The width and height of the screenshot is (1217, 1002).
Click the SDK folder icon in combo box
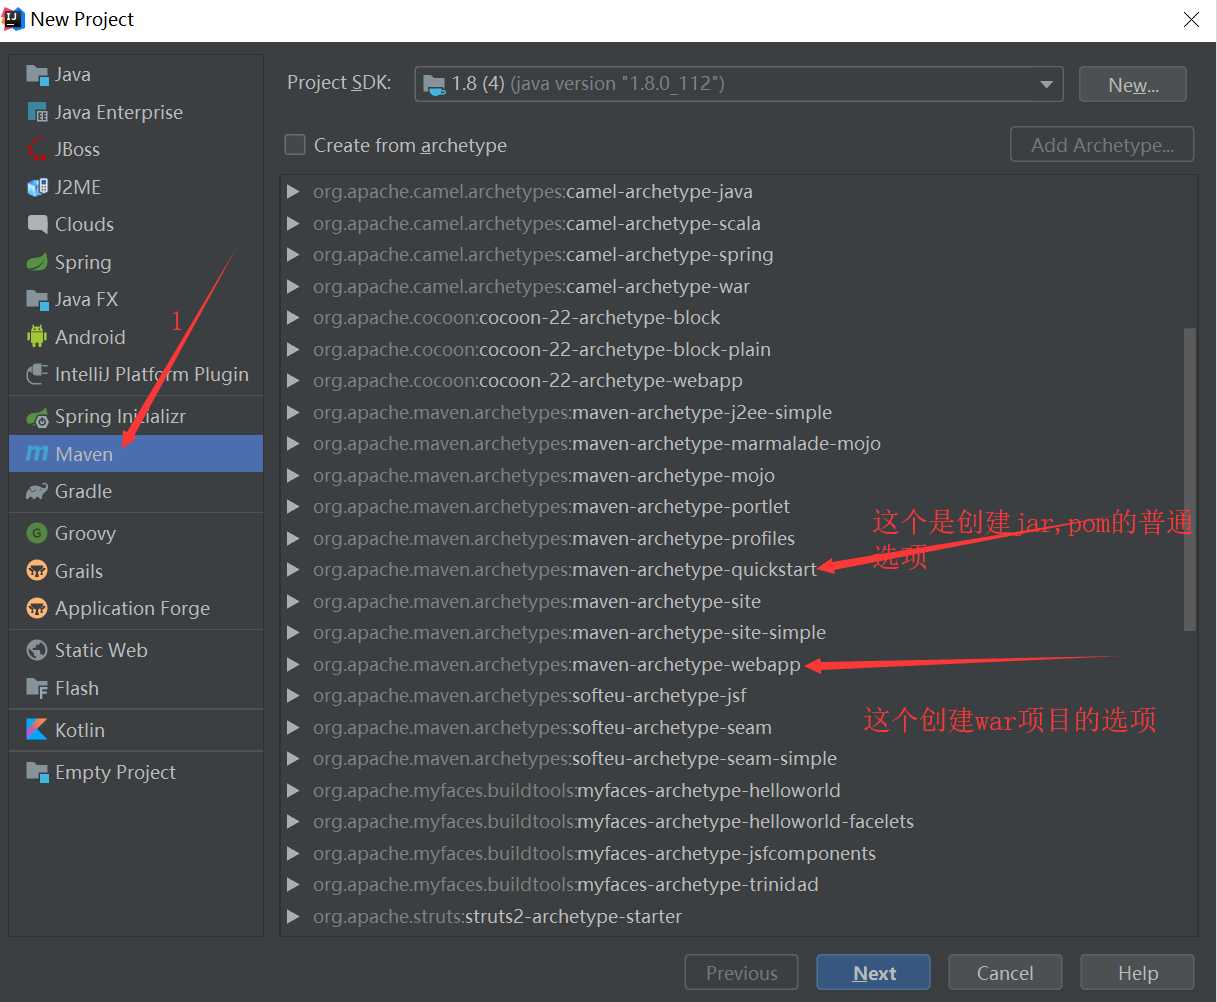[434, 84]
